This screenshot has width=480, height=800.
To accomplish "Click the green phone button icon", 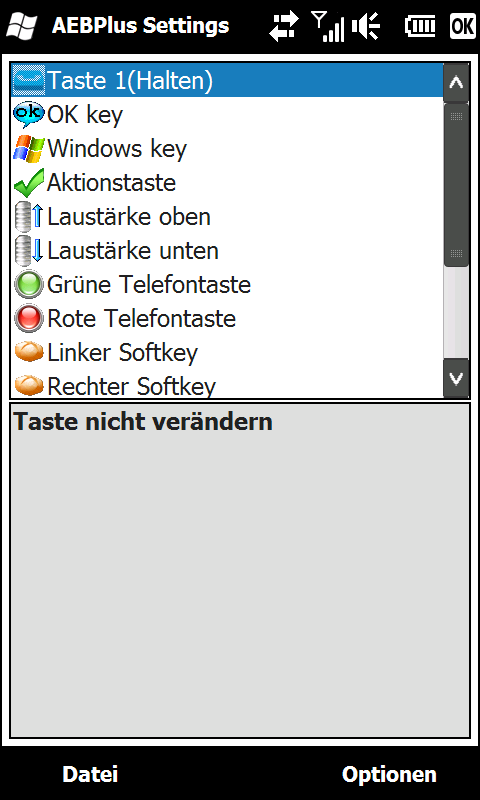I will (x=29, y=284).
